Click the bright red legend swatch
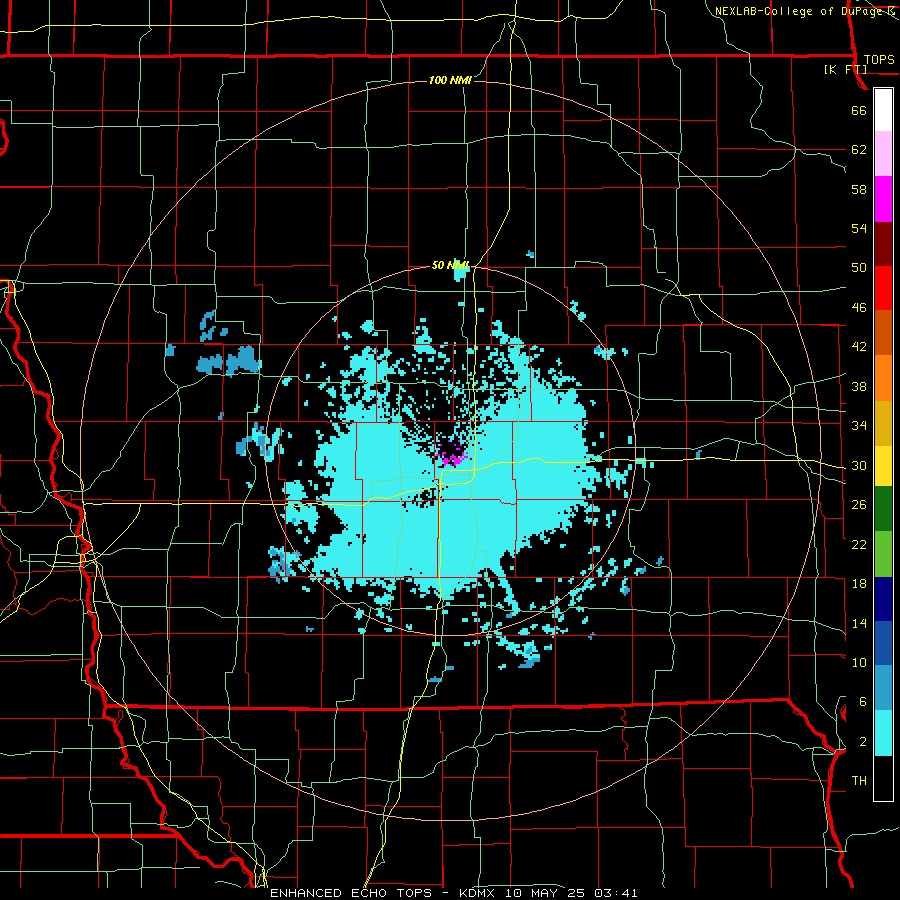The width and height of the screenshot is (900, 900). (x=883, y=288)
